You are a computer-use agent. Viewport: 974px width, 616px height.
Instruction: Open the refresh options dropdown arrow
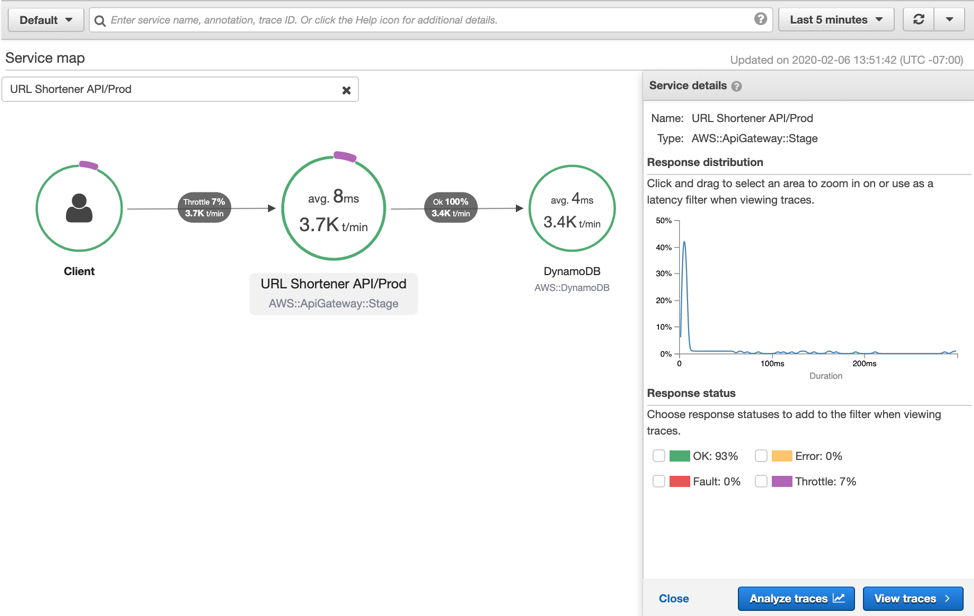pyautogui.click(x=949, y=20)
